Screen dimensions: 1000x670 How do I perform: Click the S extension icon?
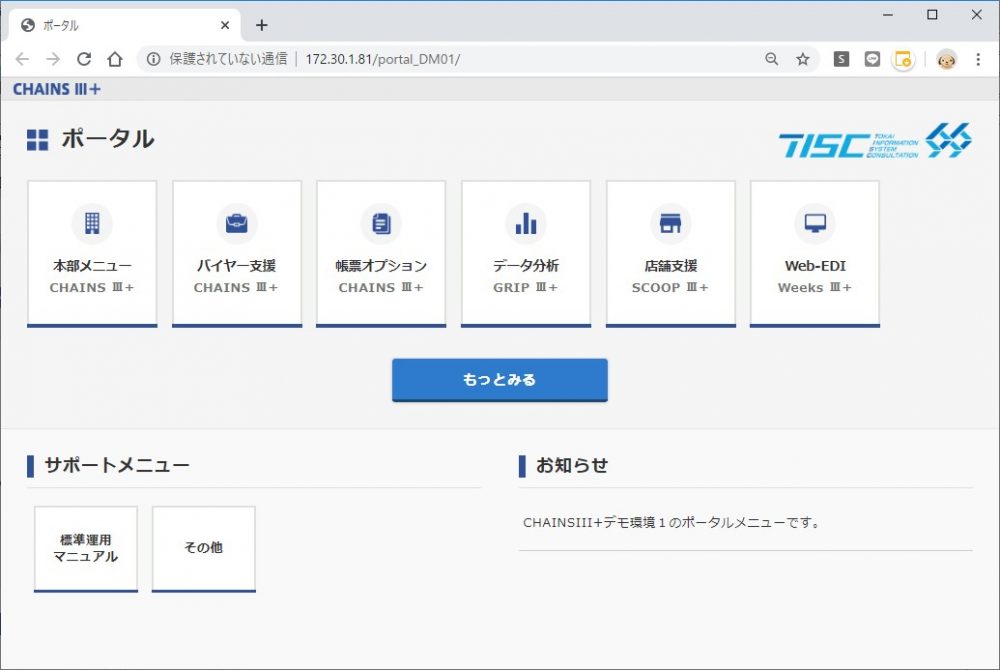click(x=841, y=59)
